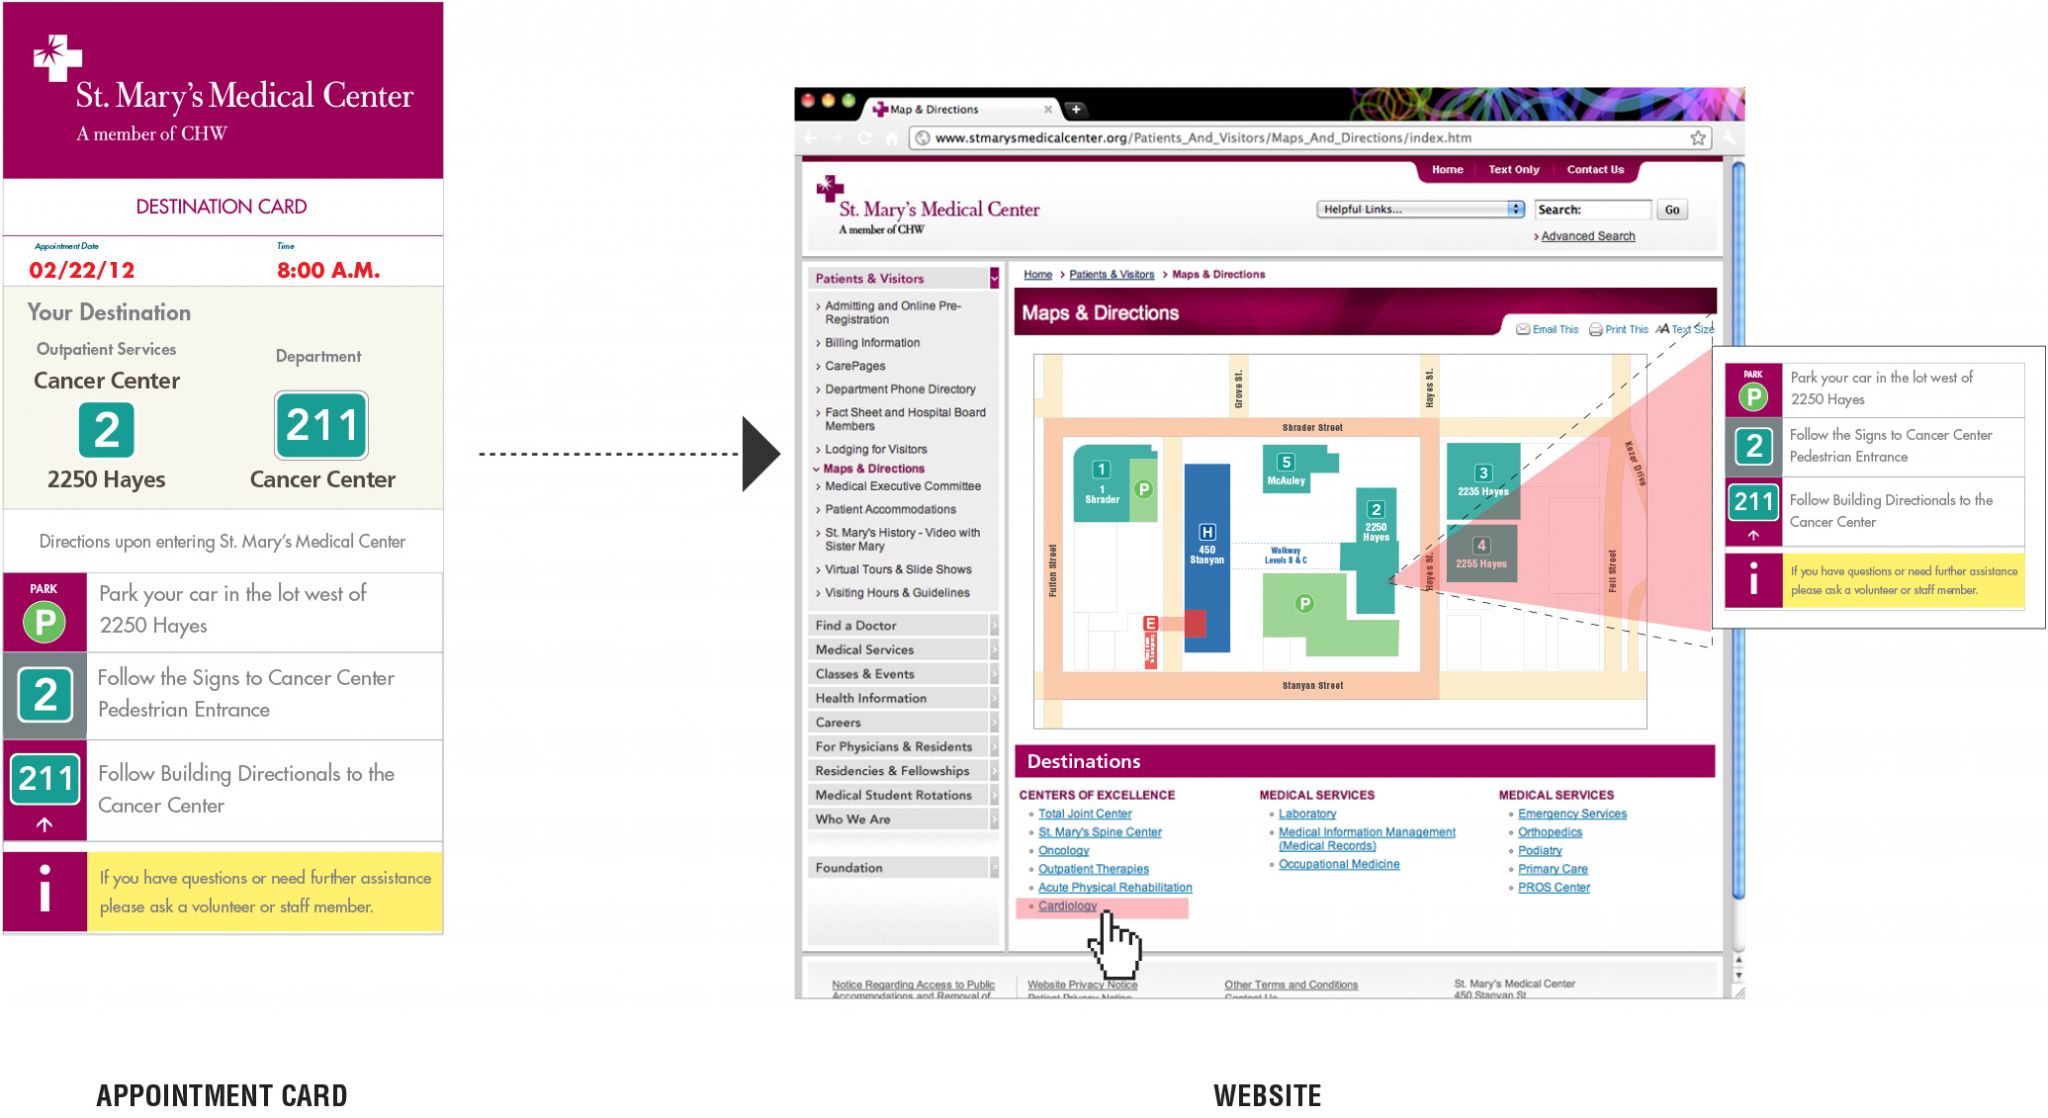
Task: Open Lodging for Visitors in sidebar
Action: point(876,450)
